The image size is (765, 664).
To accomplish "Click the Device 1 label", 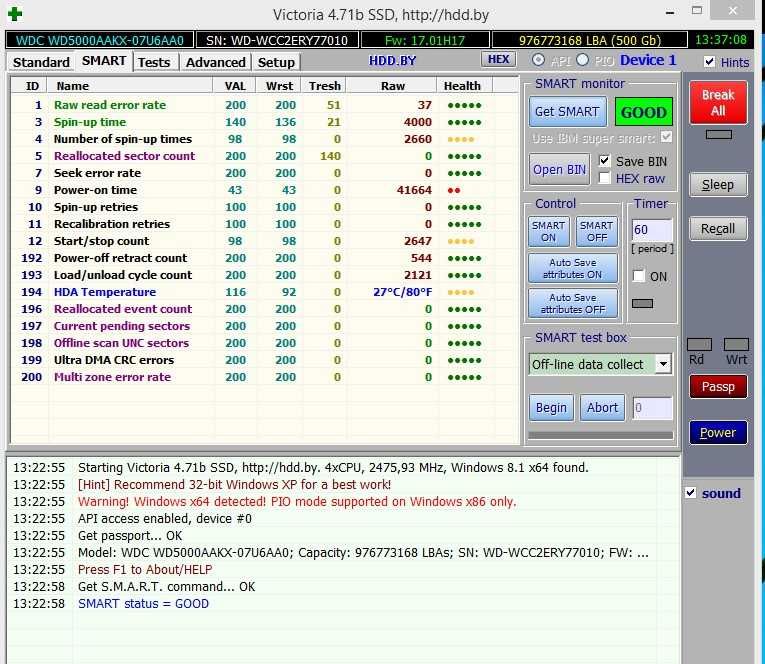I will pyautogui.click(x=648, y=60).
